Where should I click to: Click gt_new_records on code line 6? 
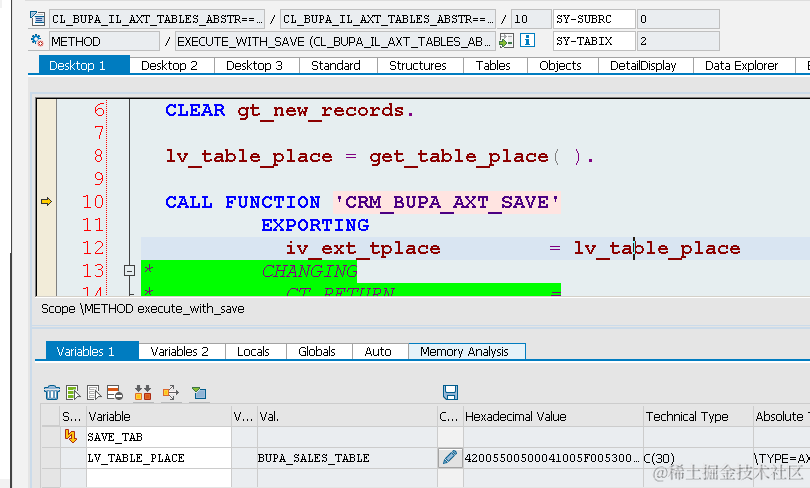tap(321, 111)
